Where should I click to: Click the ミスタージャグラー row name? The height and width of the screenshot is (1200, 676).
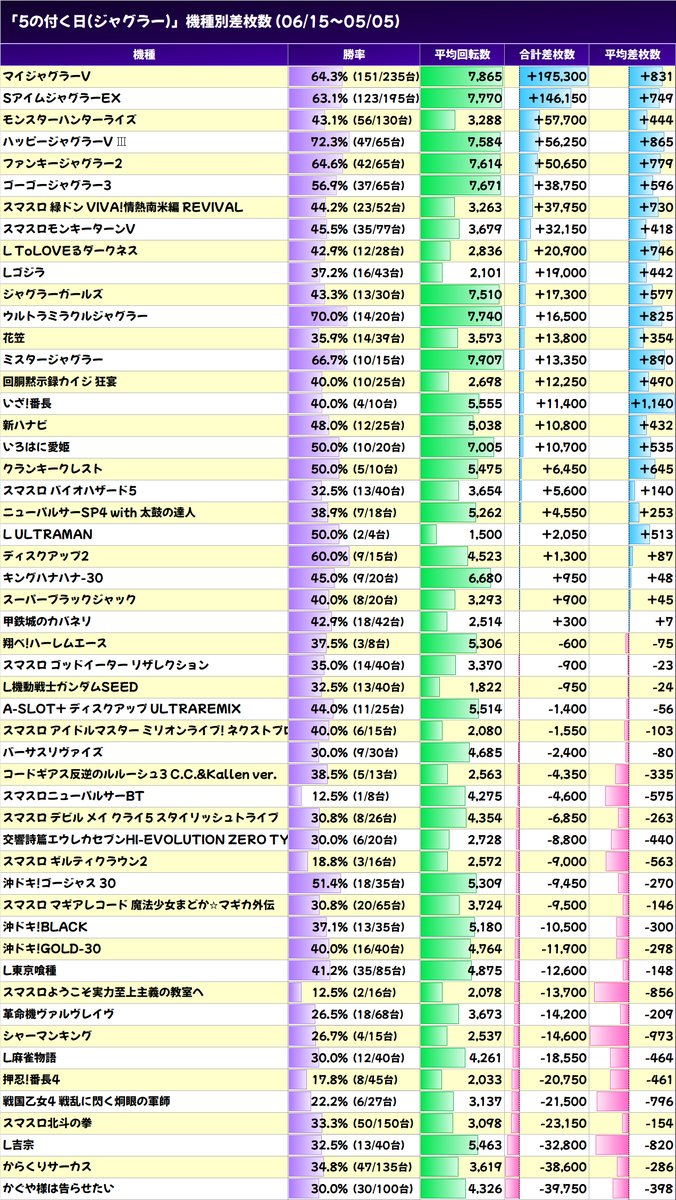click(53, 360)
